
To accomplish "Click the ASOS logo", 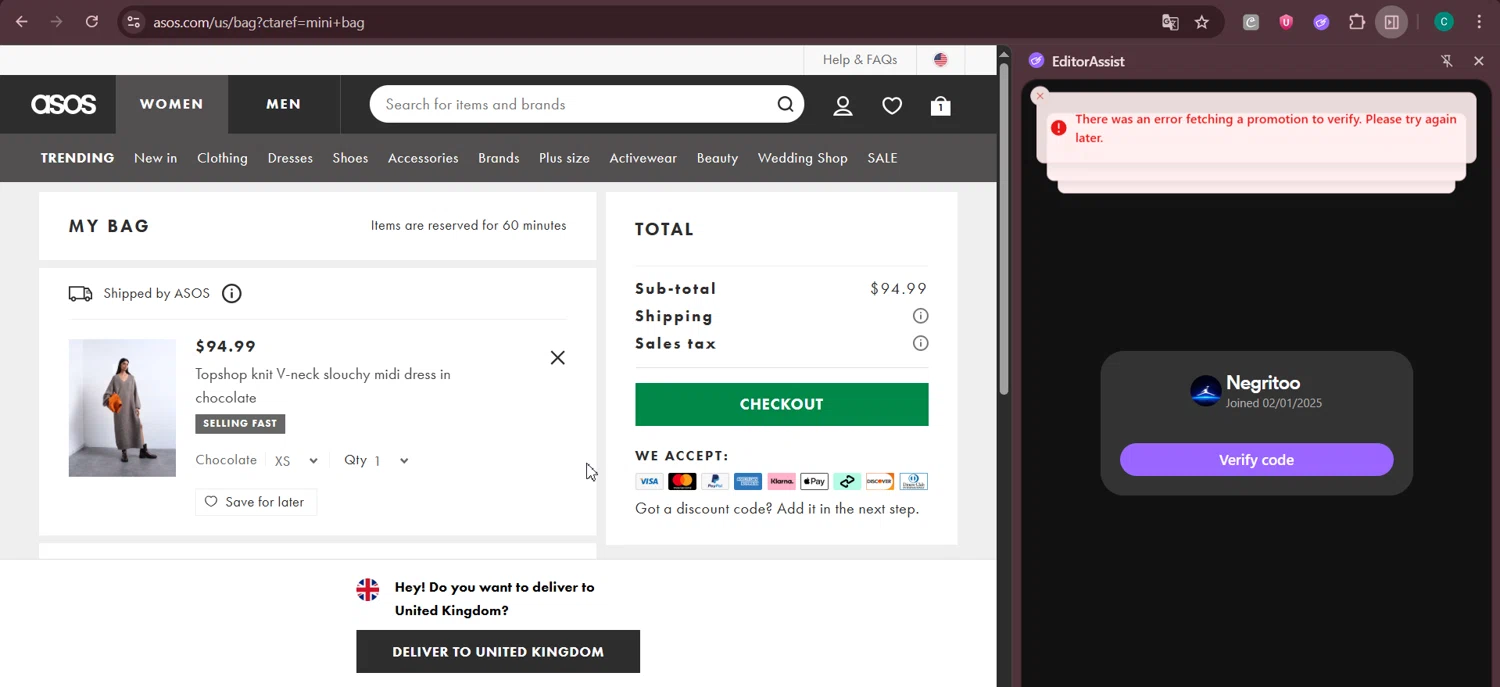I will (x=63, y=104).
